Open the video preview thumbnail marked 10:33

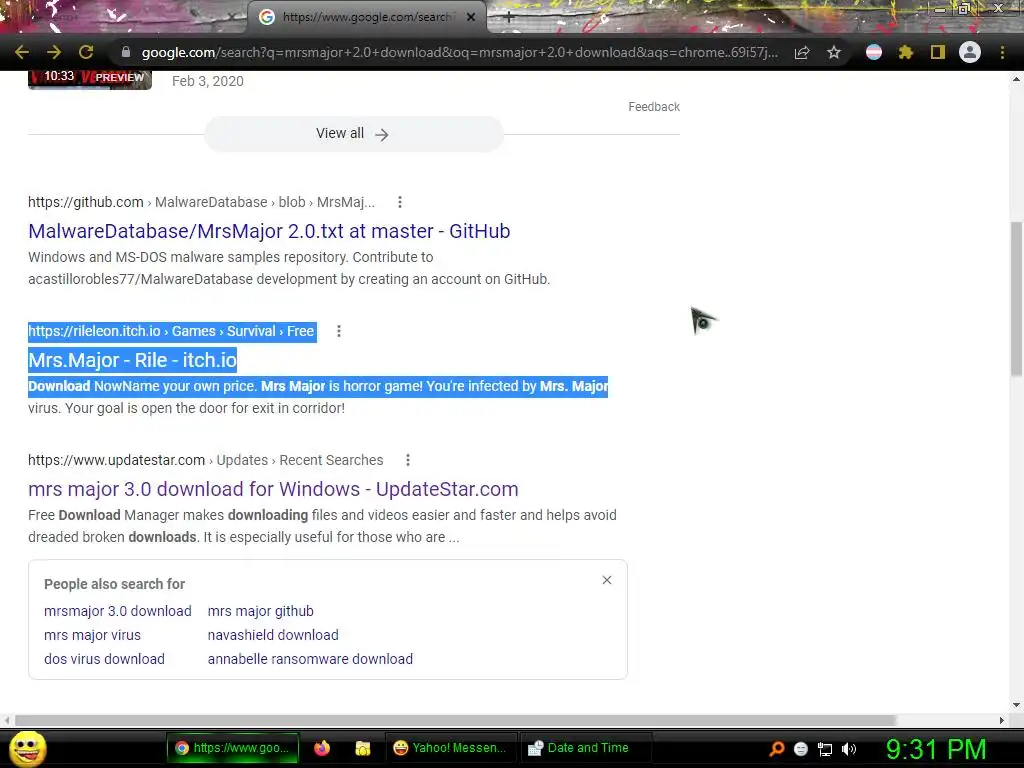(x=90, y=80)
